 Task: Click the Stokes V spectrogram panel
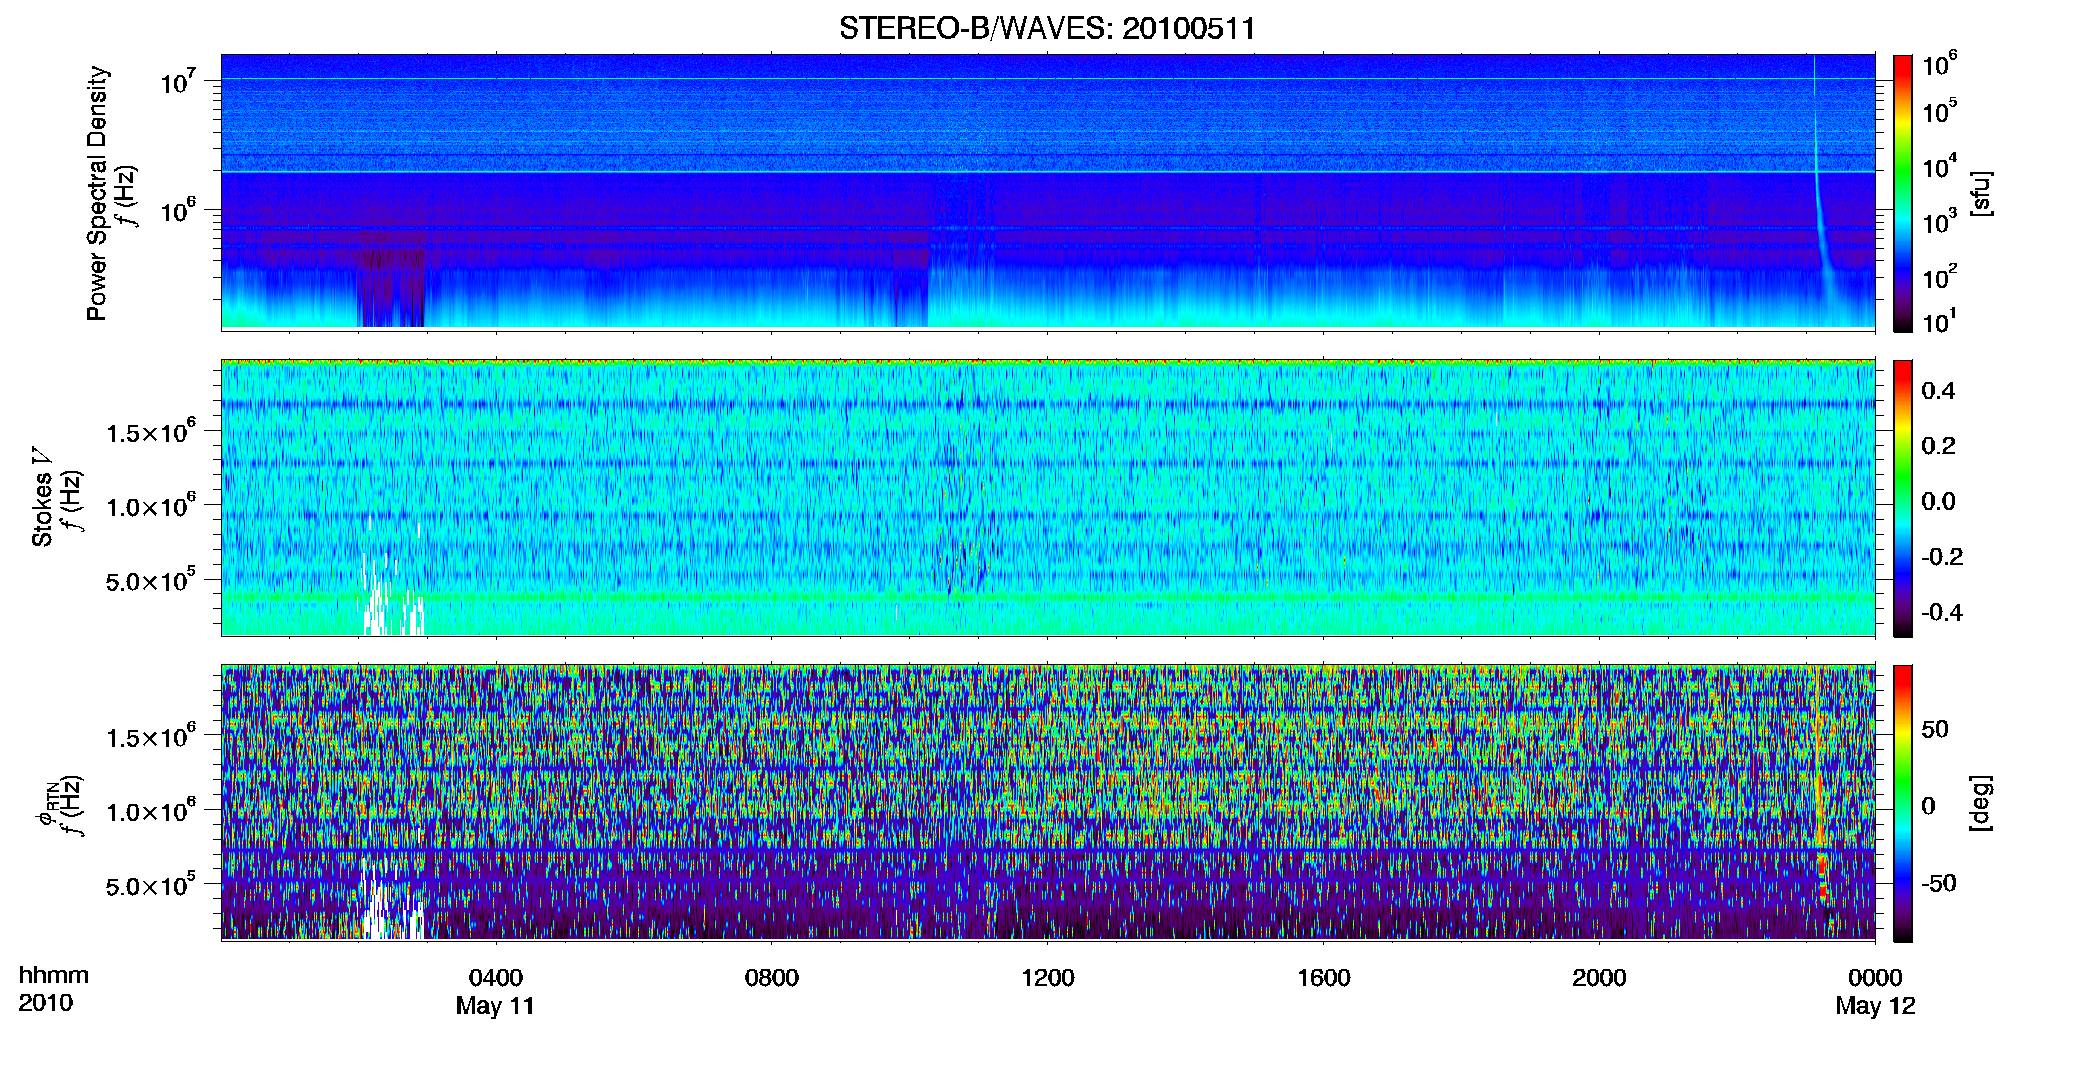(1048, 498)
